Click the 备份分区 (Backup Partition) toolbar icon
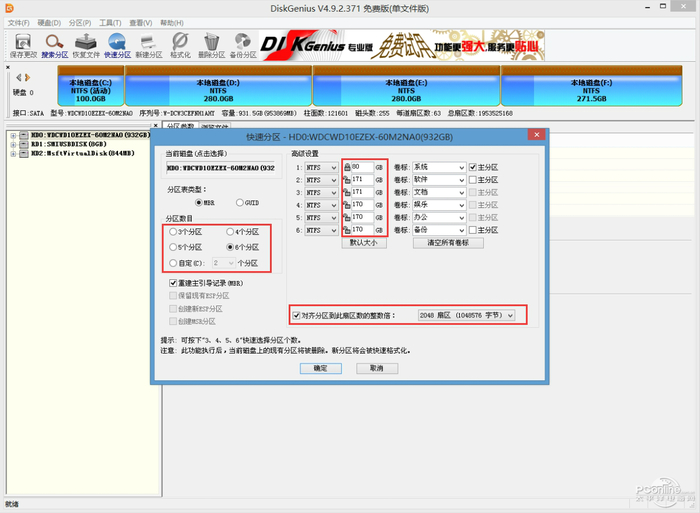700x513 pixels. pos(243,44)
